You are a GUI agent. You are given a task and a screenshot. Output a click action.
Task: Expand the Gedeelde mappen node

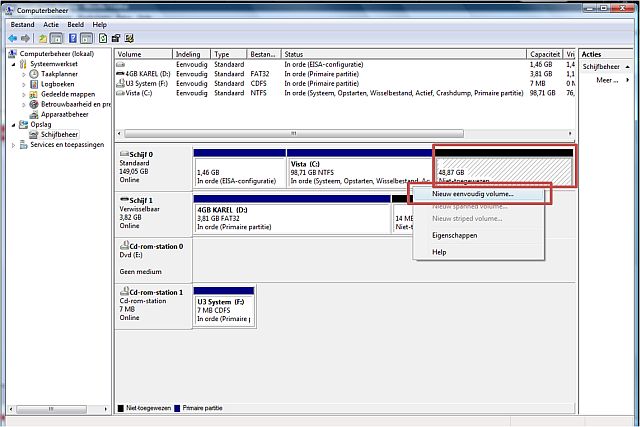coord(24,94)
